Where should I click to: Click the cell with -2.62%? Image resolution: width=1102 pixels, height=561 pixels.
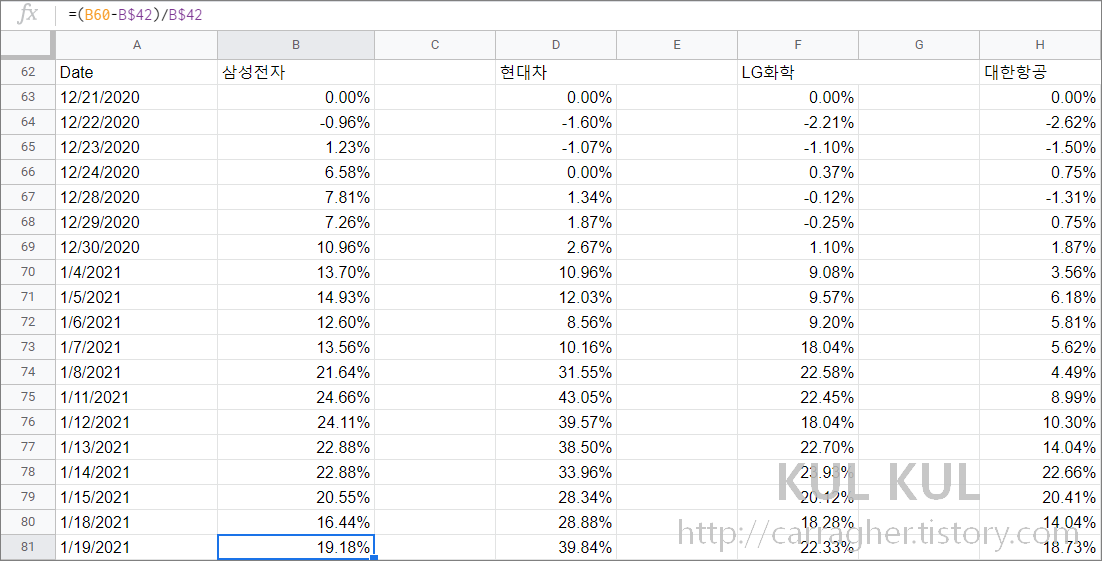[1040, 122]
